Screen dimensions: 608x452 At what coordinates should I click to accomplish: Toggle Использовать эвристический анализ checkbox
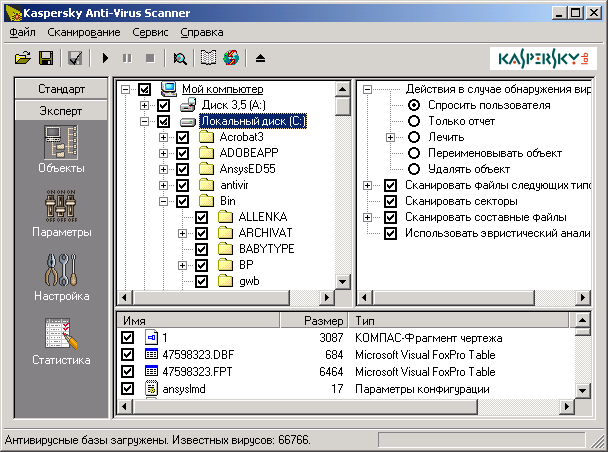point(390,233)
